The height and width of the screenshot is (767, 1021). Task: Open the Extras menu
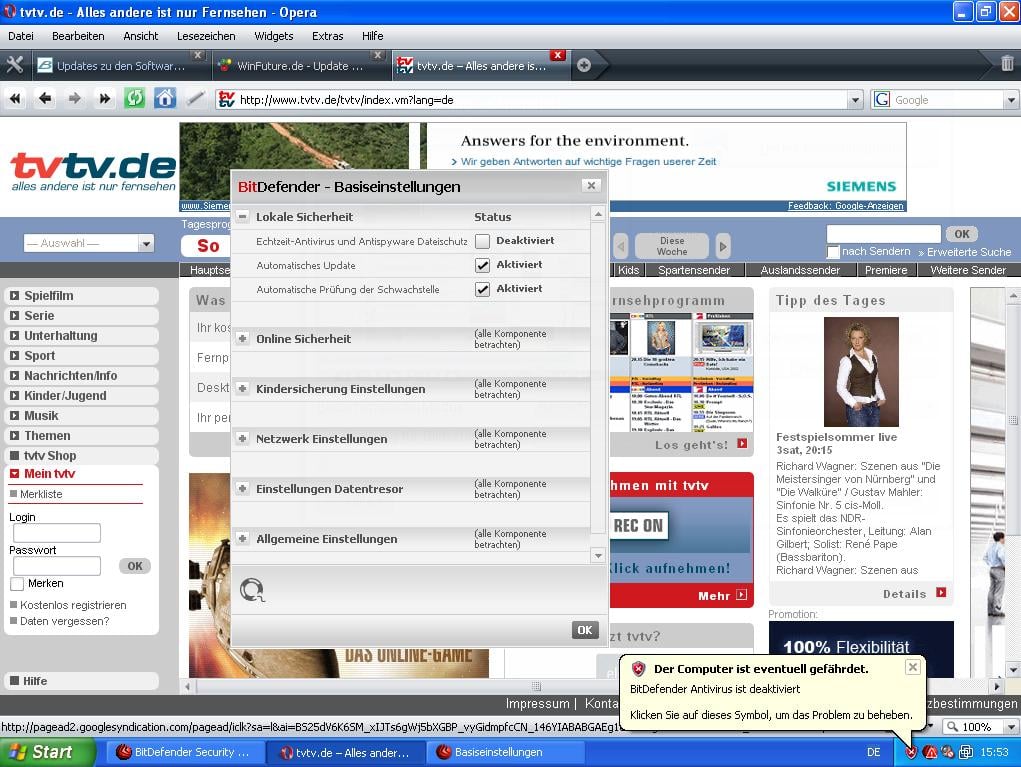pyautogui.click(x=328, y=36)
